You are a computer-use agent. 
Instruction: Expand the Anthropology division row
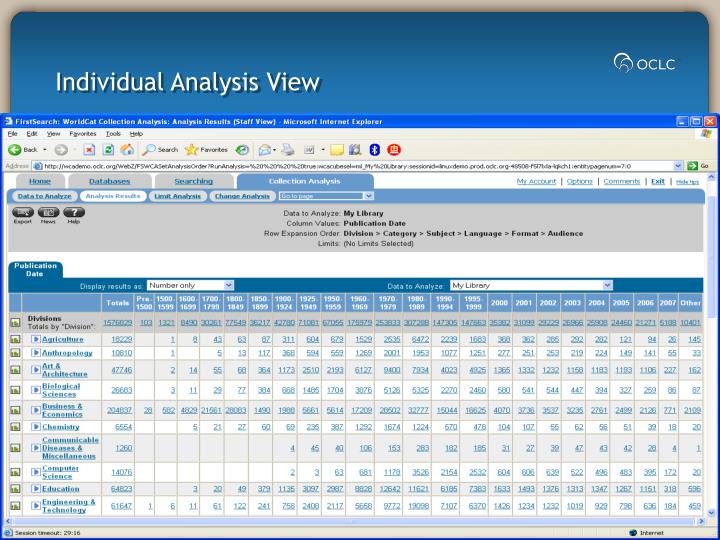point(36,353)
